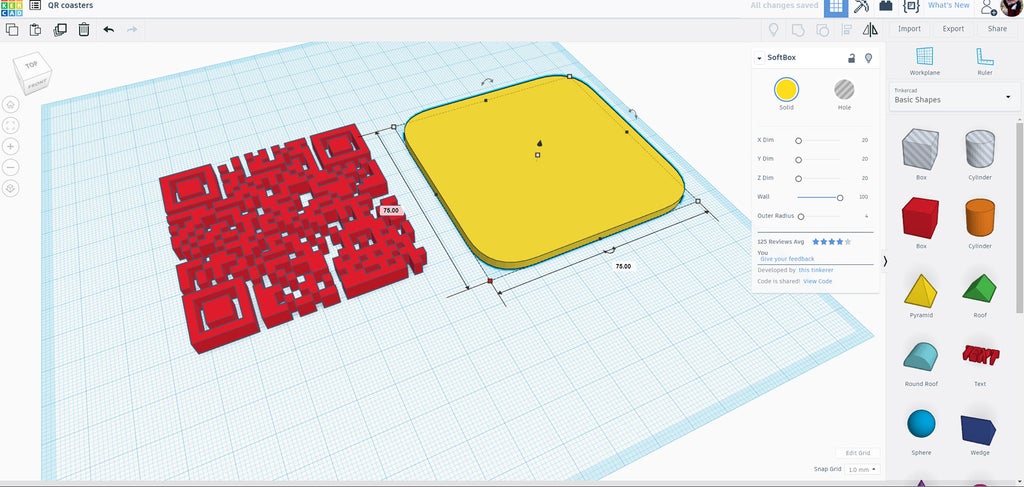This screenshot has height=487, width=1024.
Task: Set the shape to Hole
Action: [x=844, y=89]
